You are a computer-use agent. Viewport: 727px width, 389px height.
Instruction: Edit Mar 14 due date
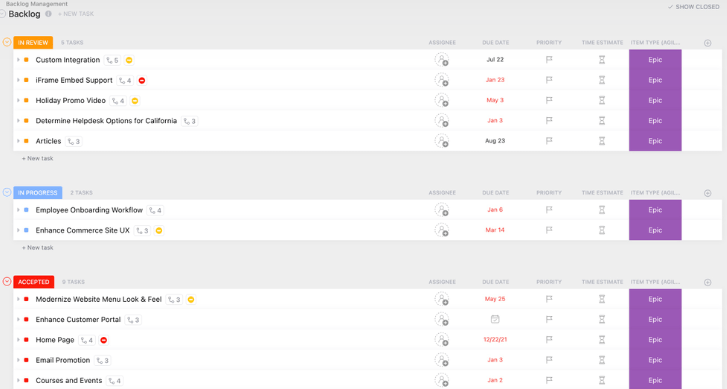pos(495,230)
